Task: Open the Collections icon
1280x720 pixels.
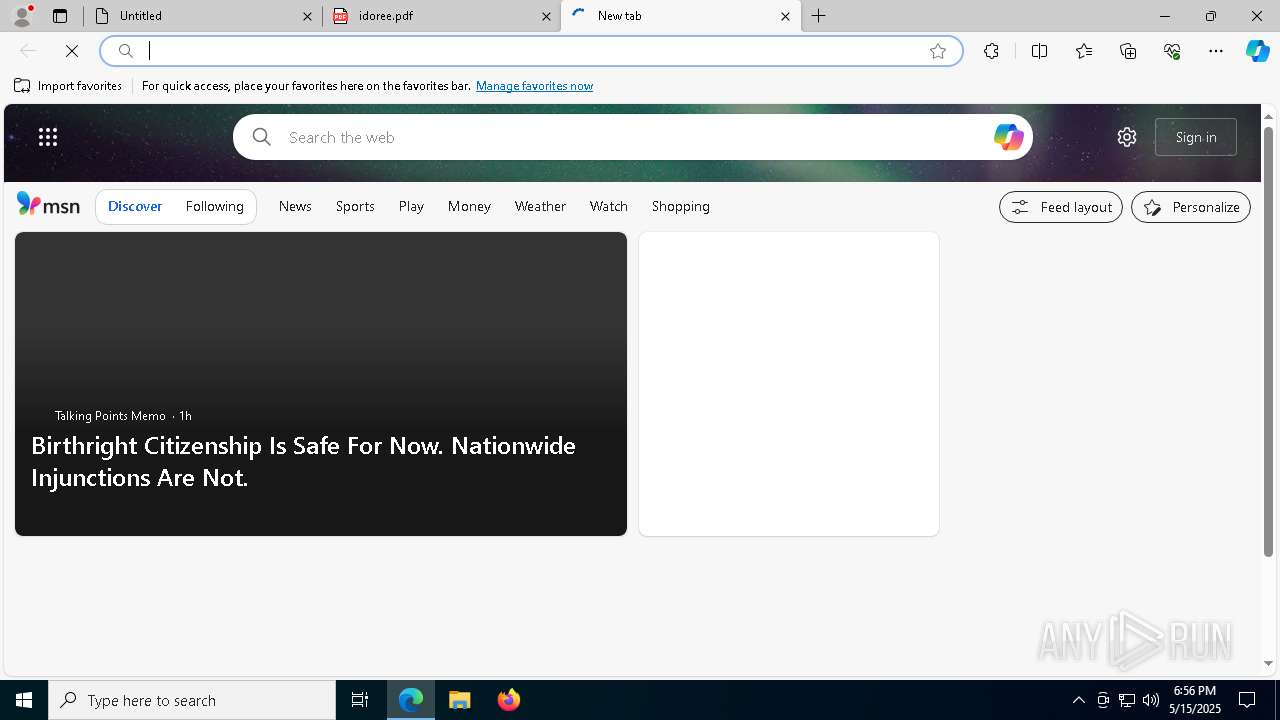Action: 1128,51
